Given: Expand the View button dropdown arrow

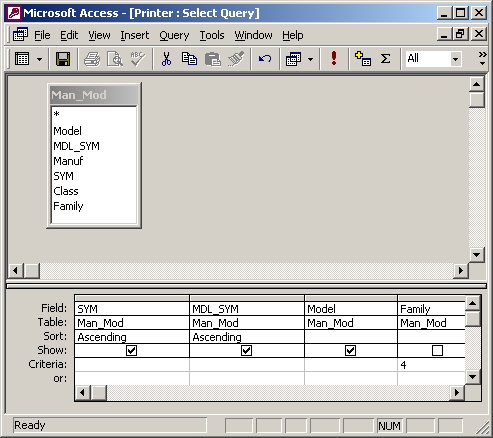Looking at the screenshot, I should (x=39, y=59).
